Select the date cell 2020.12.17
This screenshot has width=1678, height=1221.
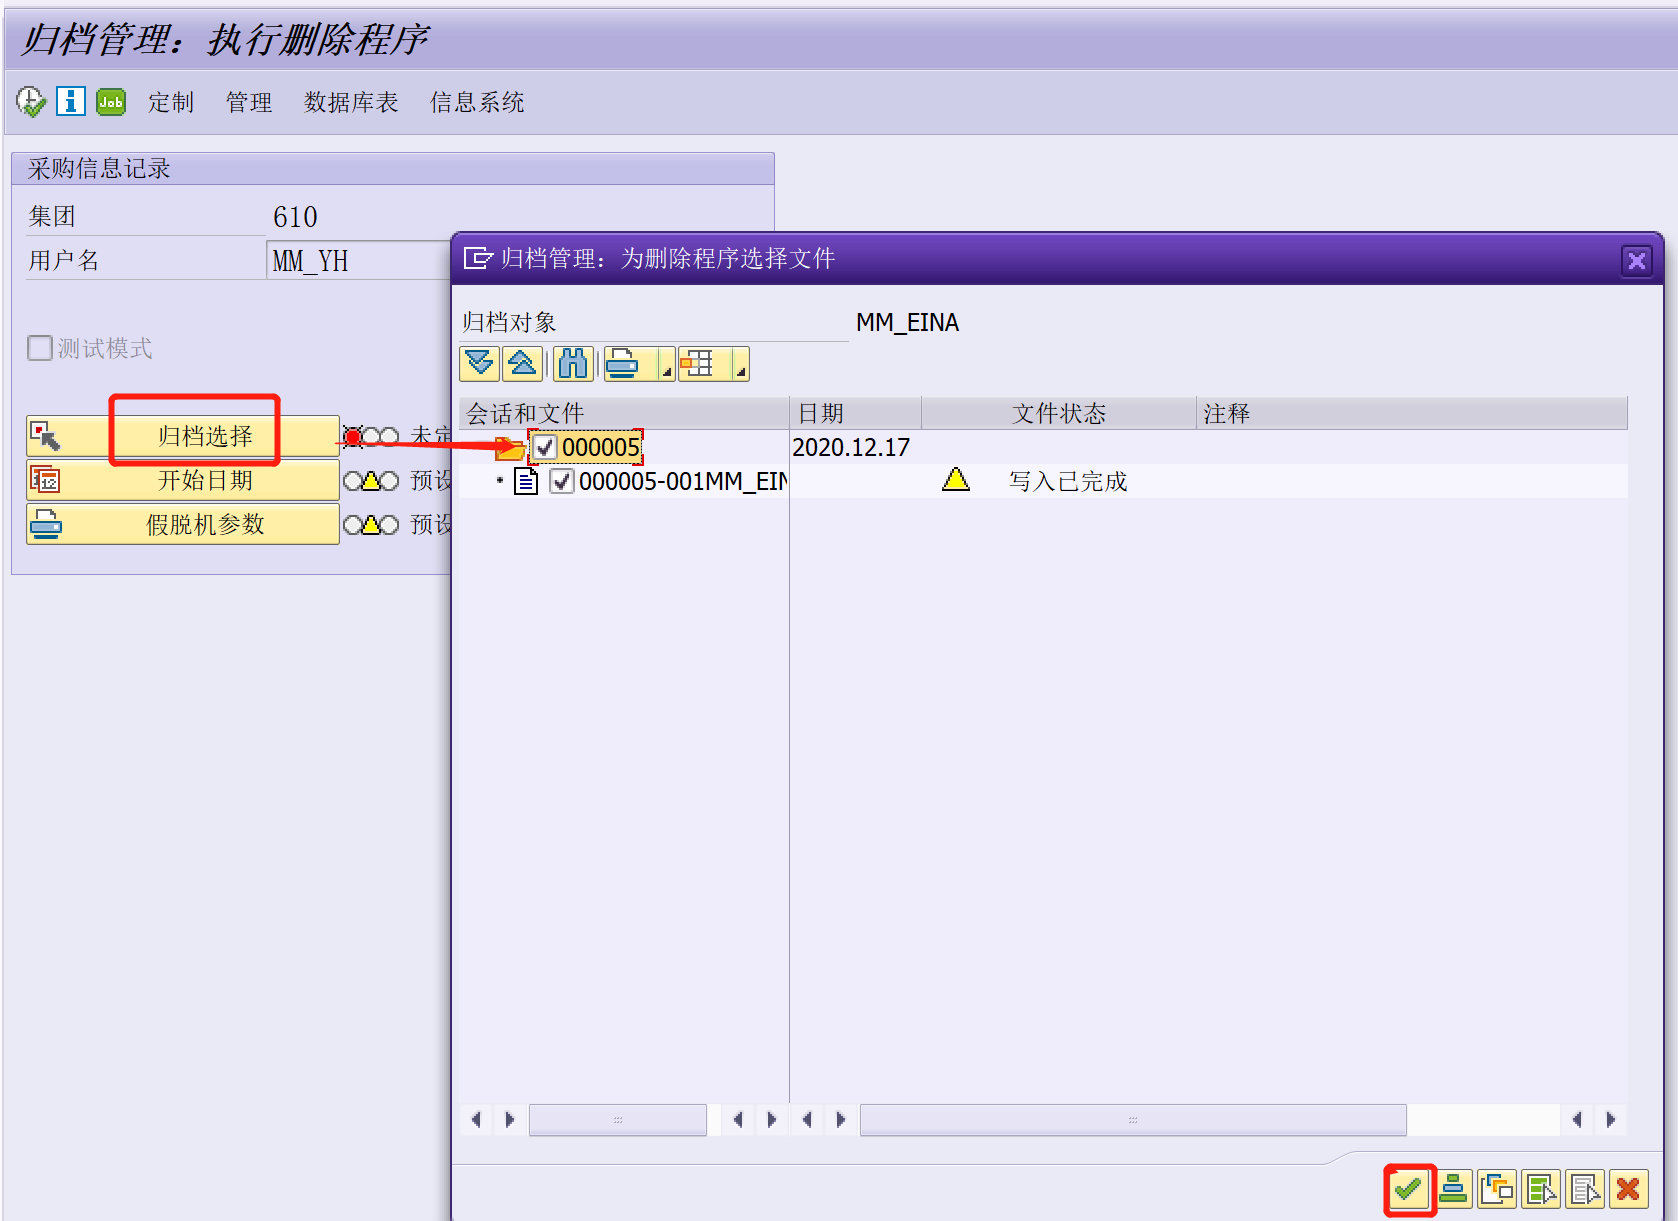(851, 447)
